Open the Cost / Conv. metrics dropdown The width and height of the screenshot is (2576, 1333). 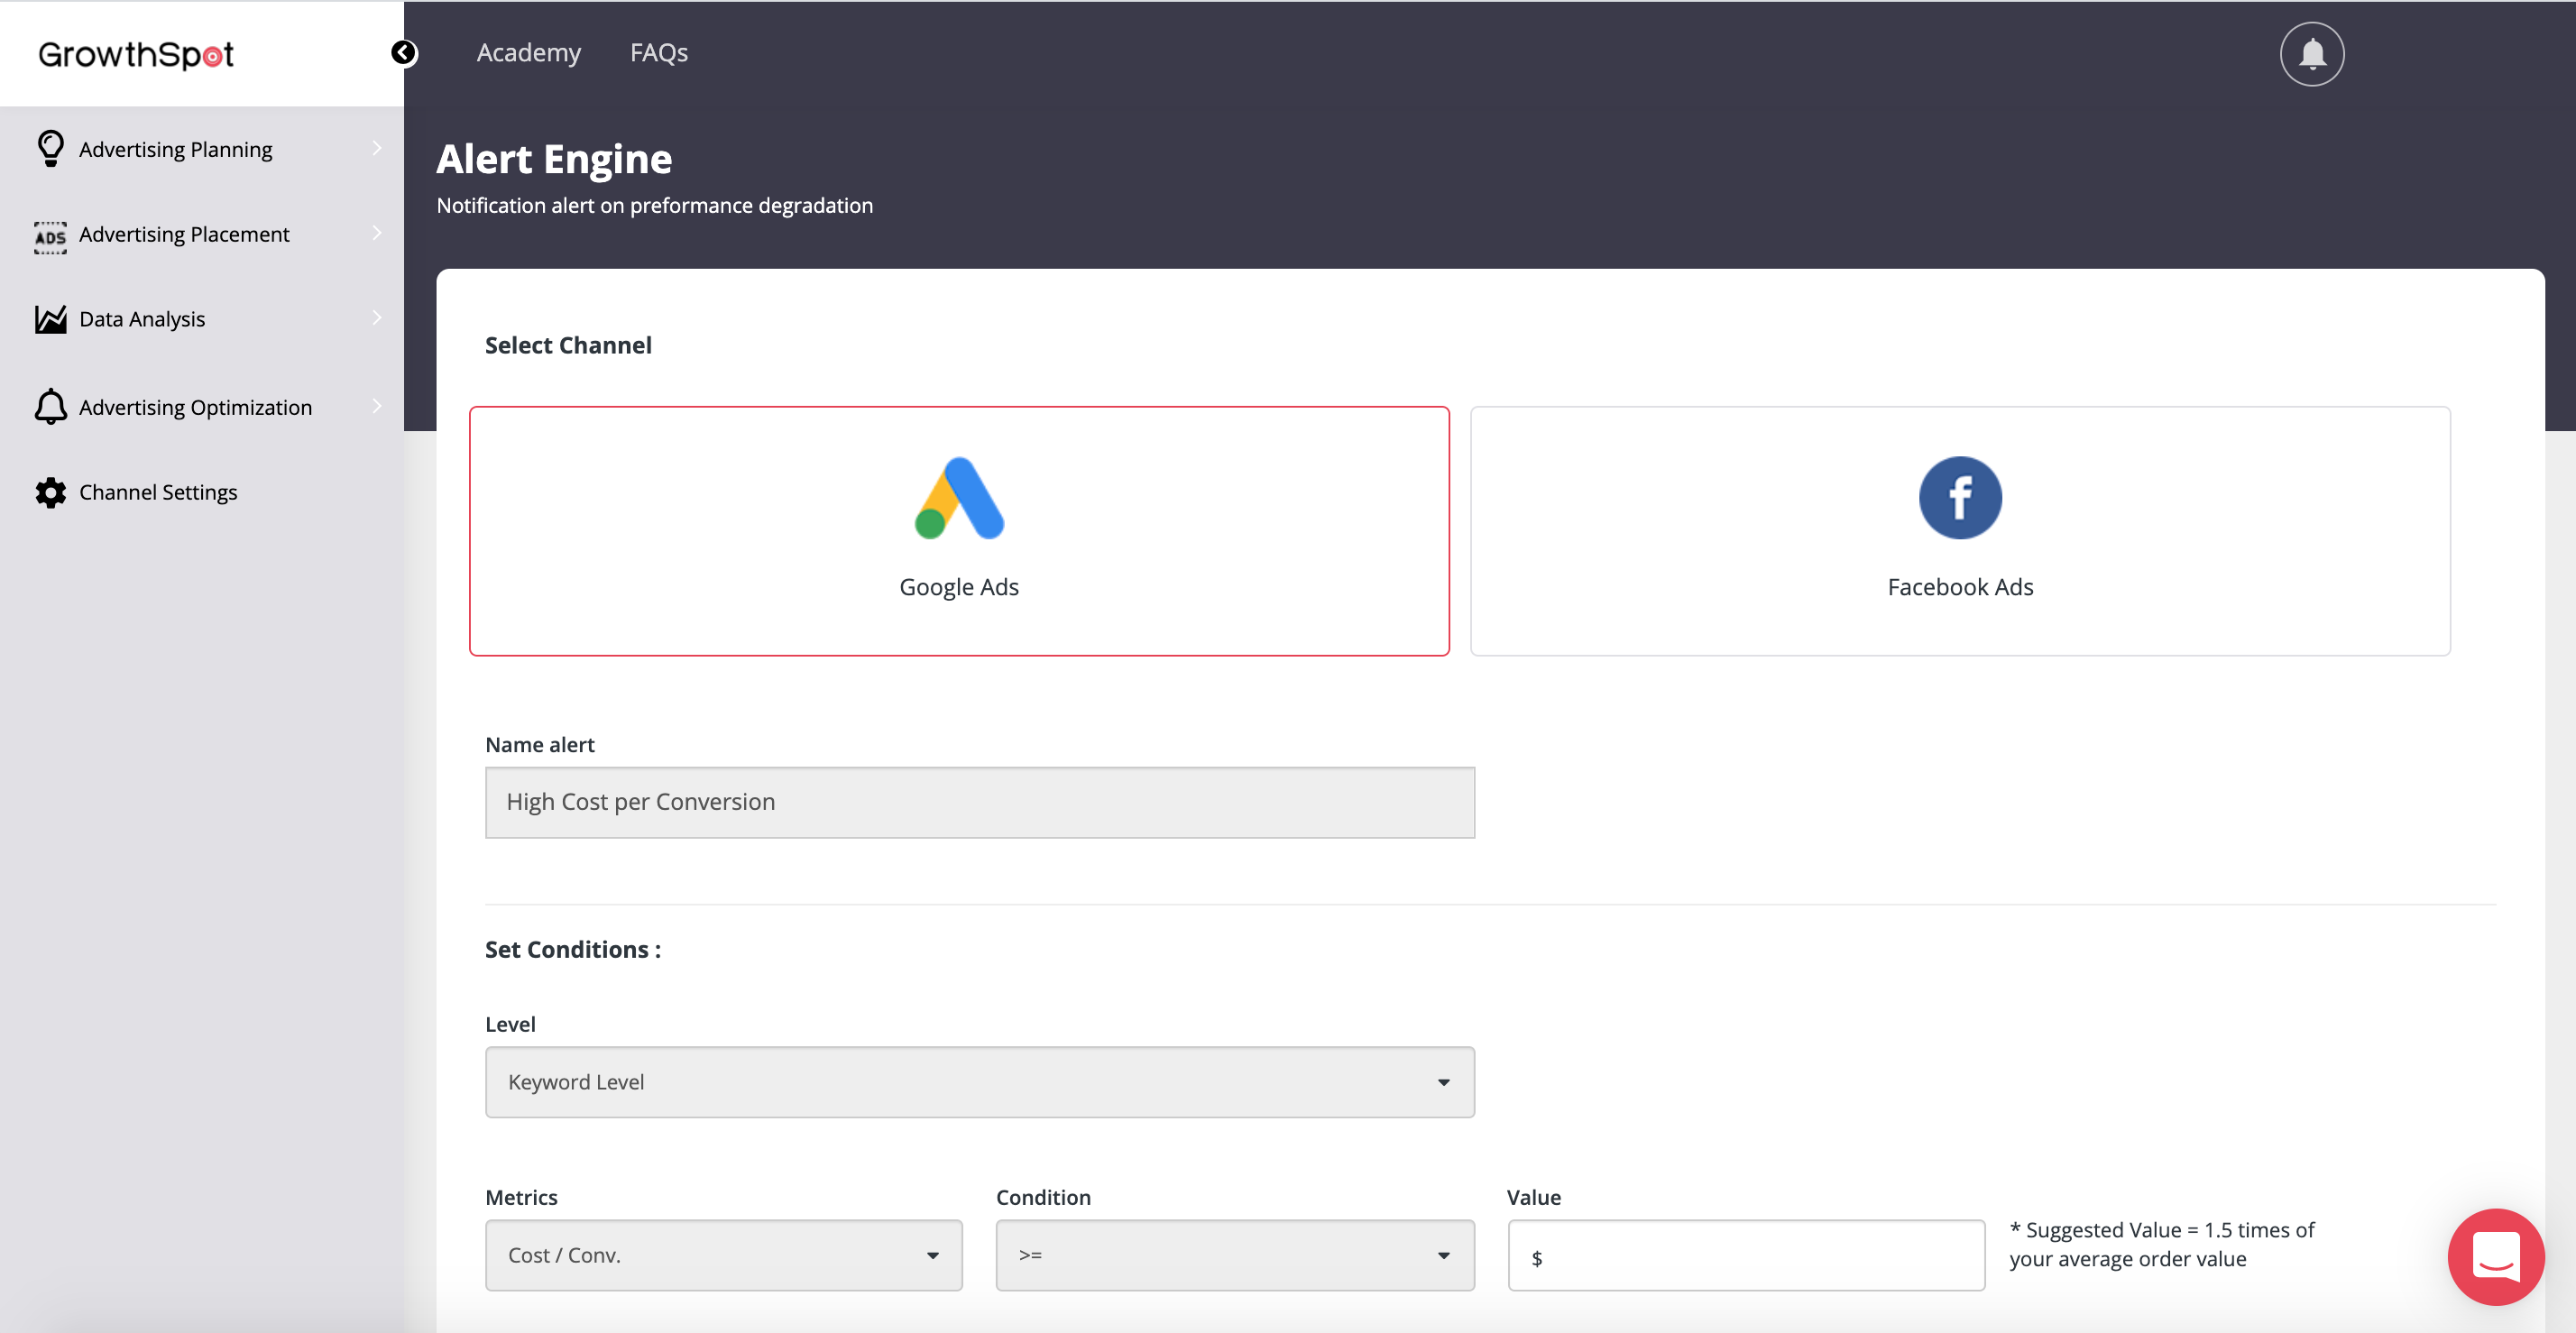[x=723, y=1255]
